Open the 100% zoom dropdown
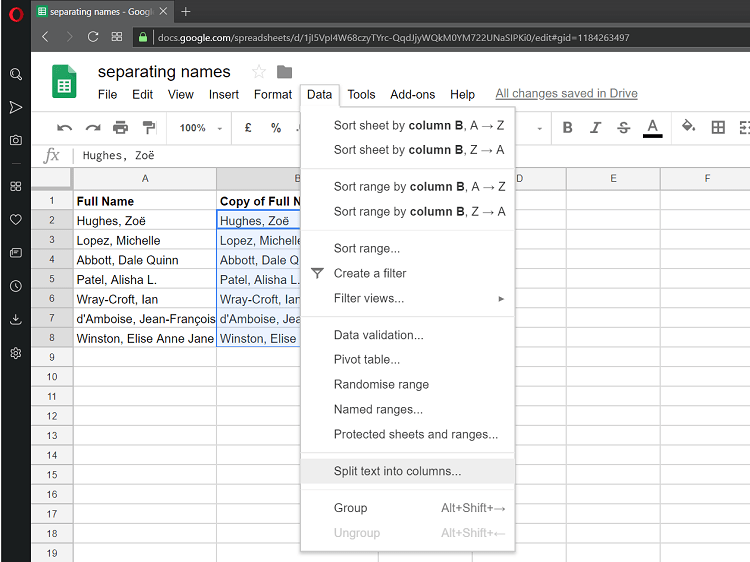Screen dimensions: 750x562 [199, 128]
